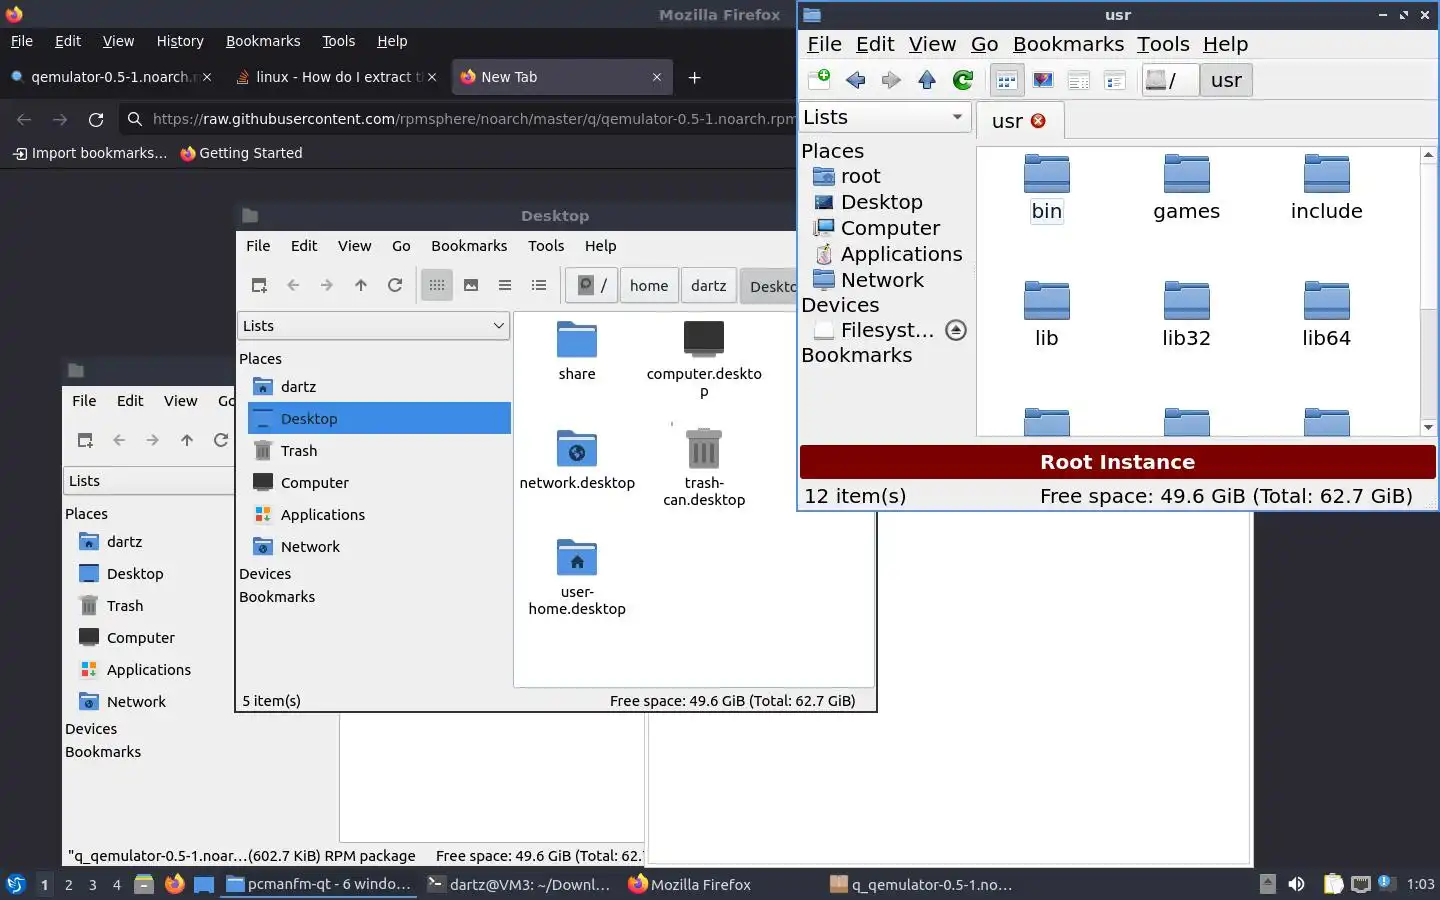This screenshot has height=900, width=1440.
Task: Reload folder with green arrow in usr window
Action: (x=963, y=80)
